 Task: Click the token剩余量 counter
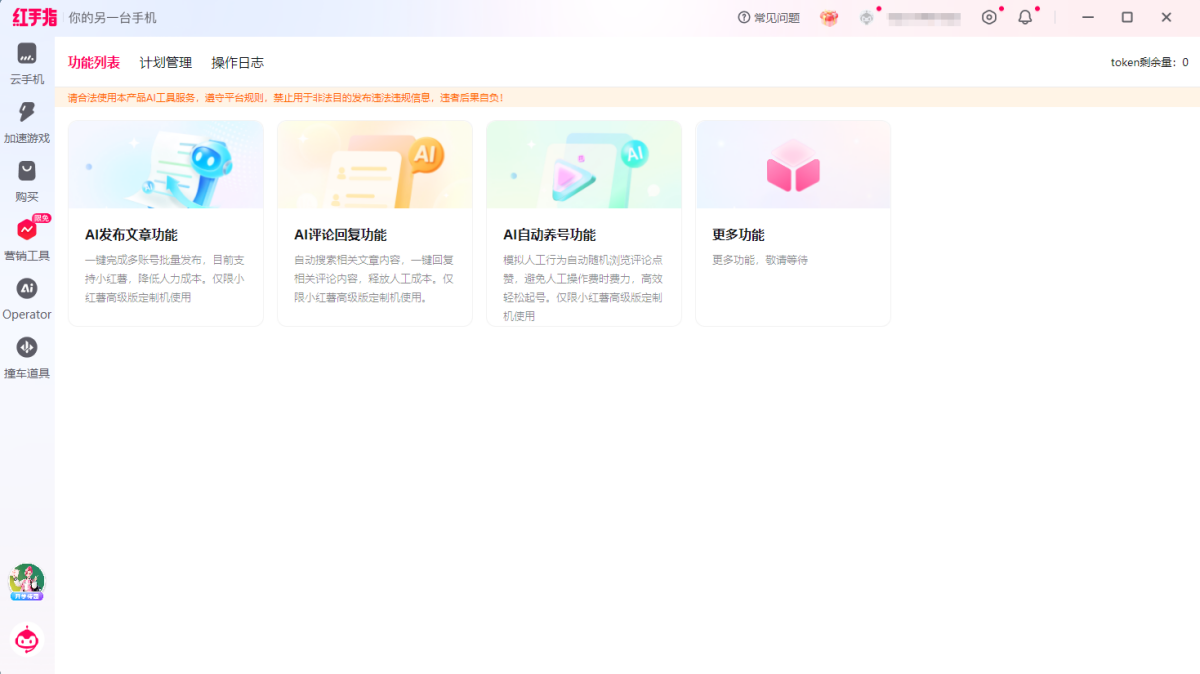[x=1150, y=62]
